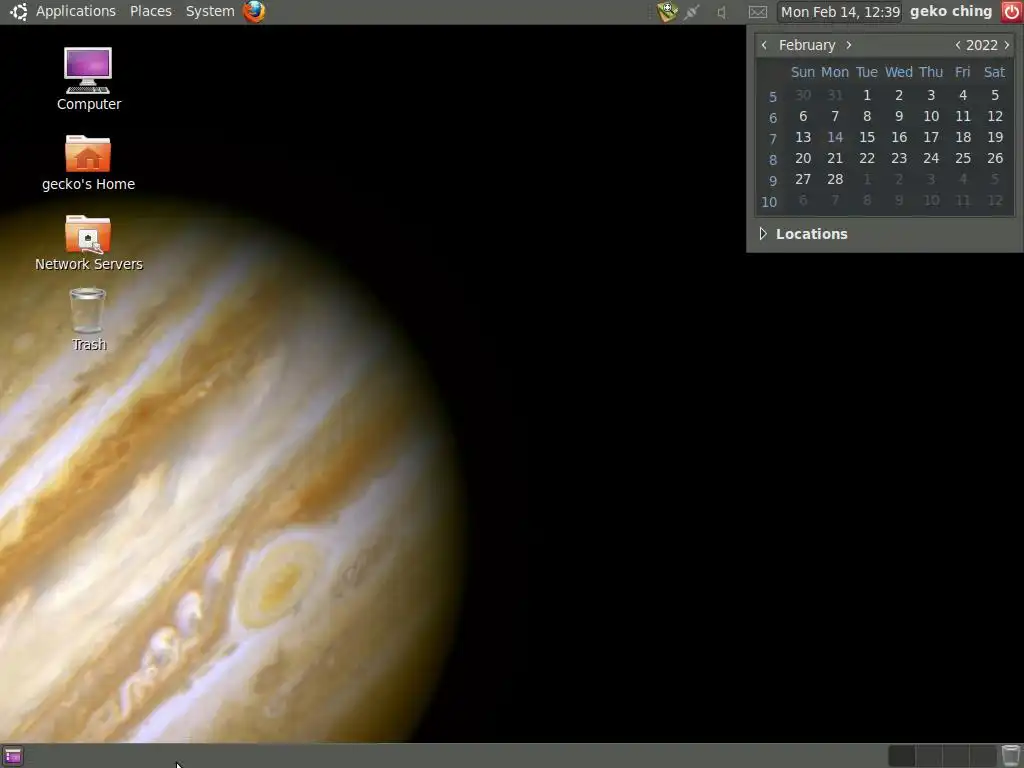The width and height of the screenshot is (1024, 768).
Task: Click the red power session button
Action: (x=1012, y=11)
